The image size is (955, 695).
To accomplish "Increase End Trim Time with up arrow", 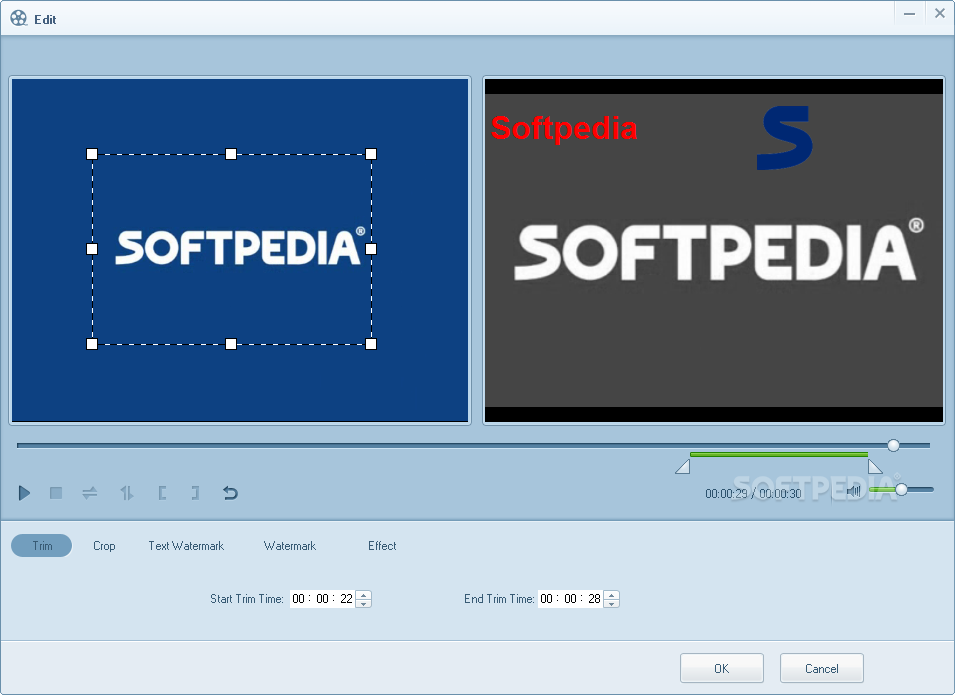I will coord(611,595).
